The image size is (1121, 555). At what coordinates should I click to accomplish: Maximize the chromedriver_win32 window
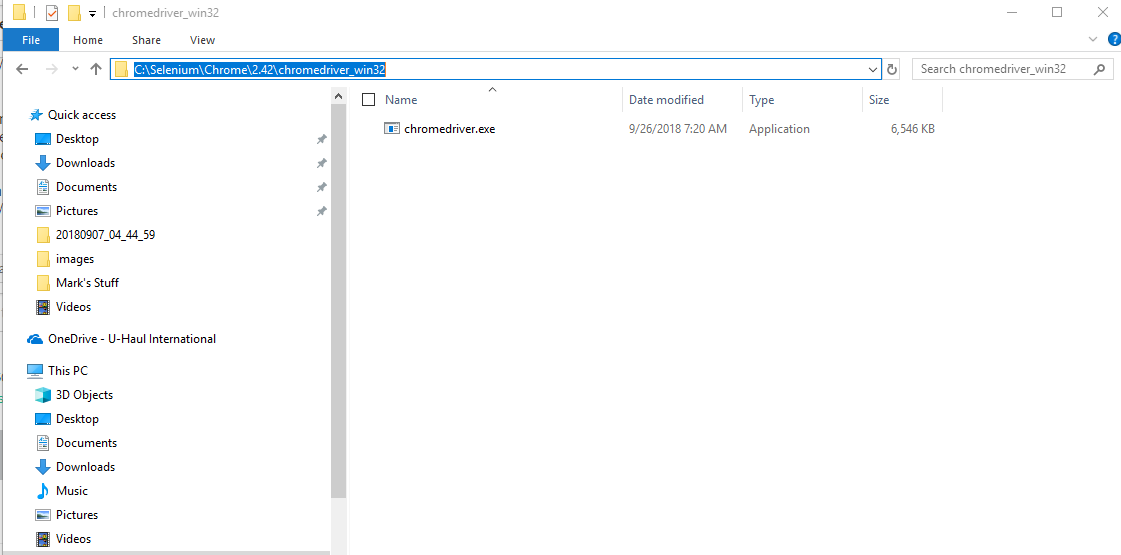1057,12
